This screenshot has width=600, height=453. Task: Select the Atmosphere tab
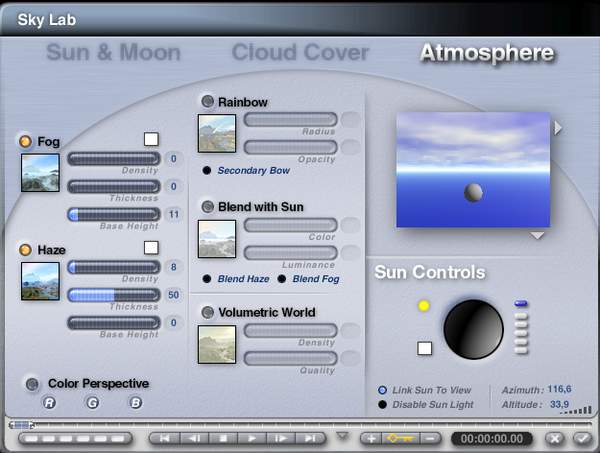[487, 53]
